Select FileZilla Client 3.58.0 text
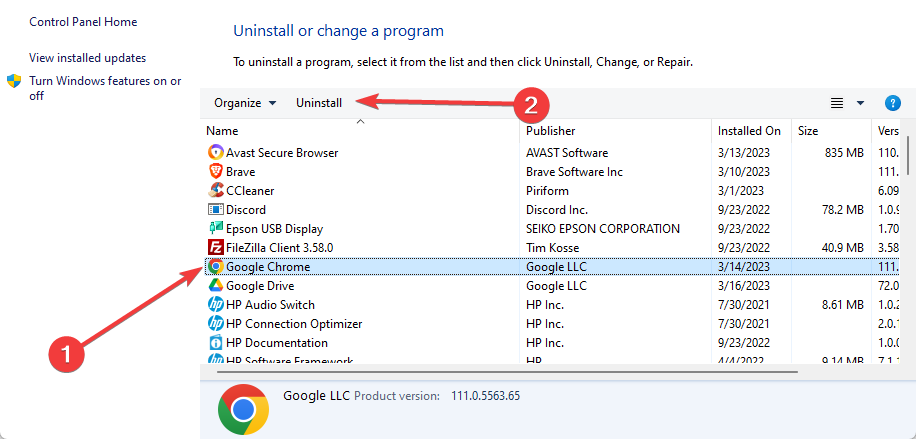Viewport: 916px width, 439px height. [280, 247]
